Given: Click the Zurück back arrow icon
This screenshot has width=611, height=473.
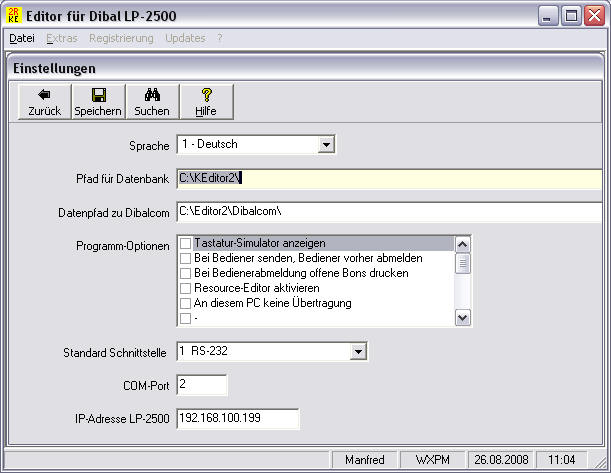Looking at the screenshot, I should [x=44, y=95].
